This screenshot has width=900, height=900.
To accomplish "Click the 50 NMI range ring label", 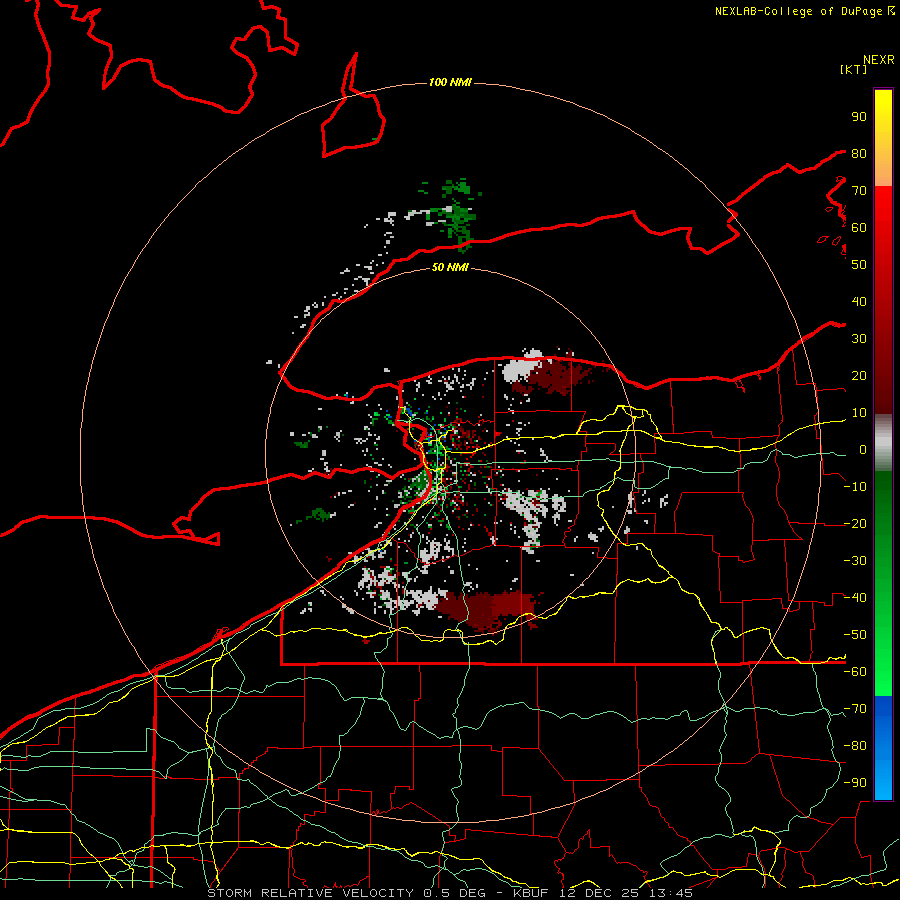I will click(450, 267).
